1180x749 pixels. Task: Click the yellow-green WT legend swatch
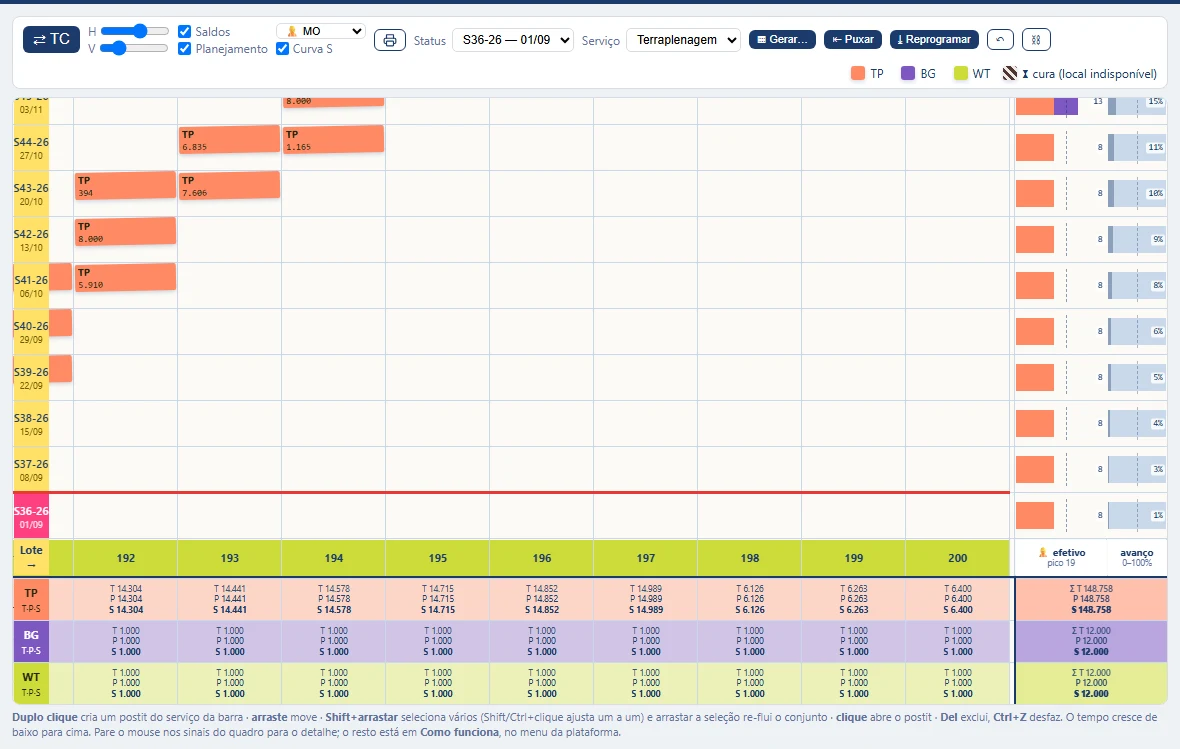[960, 73]
